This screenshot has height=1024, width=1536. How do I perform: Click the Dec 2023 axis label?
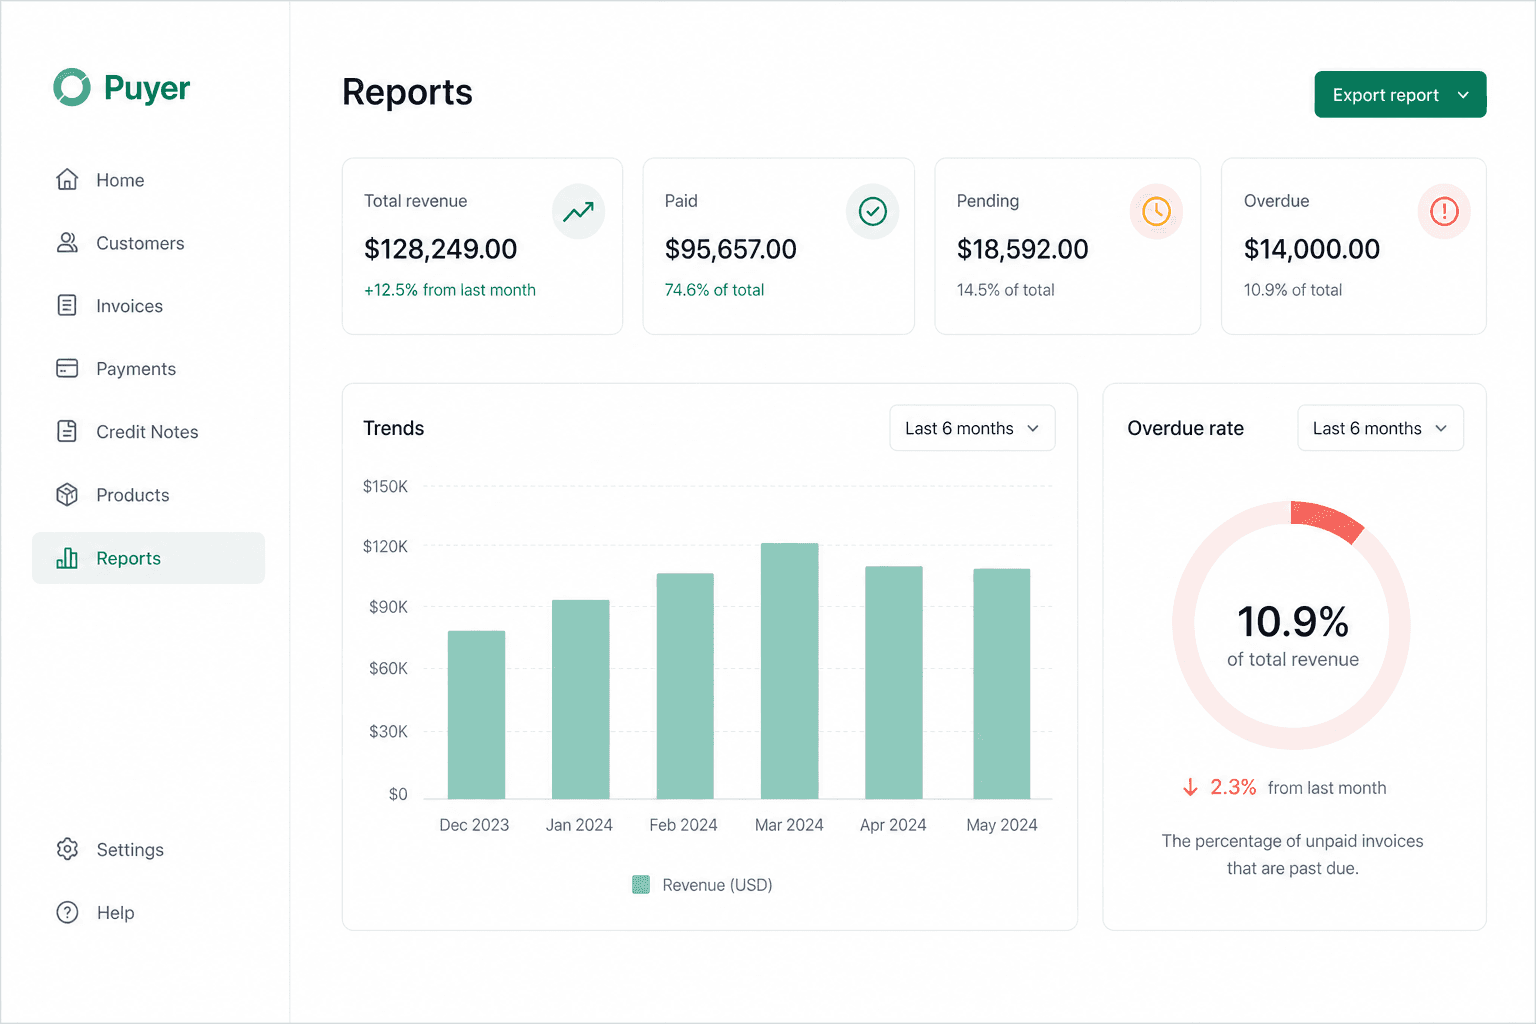point(474,825)
